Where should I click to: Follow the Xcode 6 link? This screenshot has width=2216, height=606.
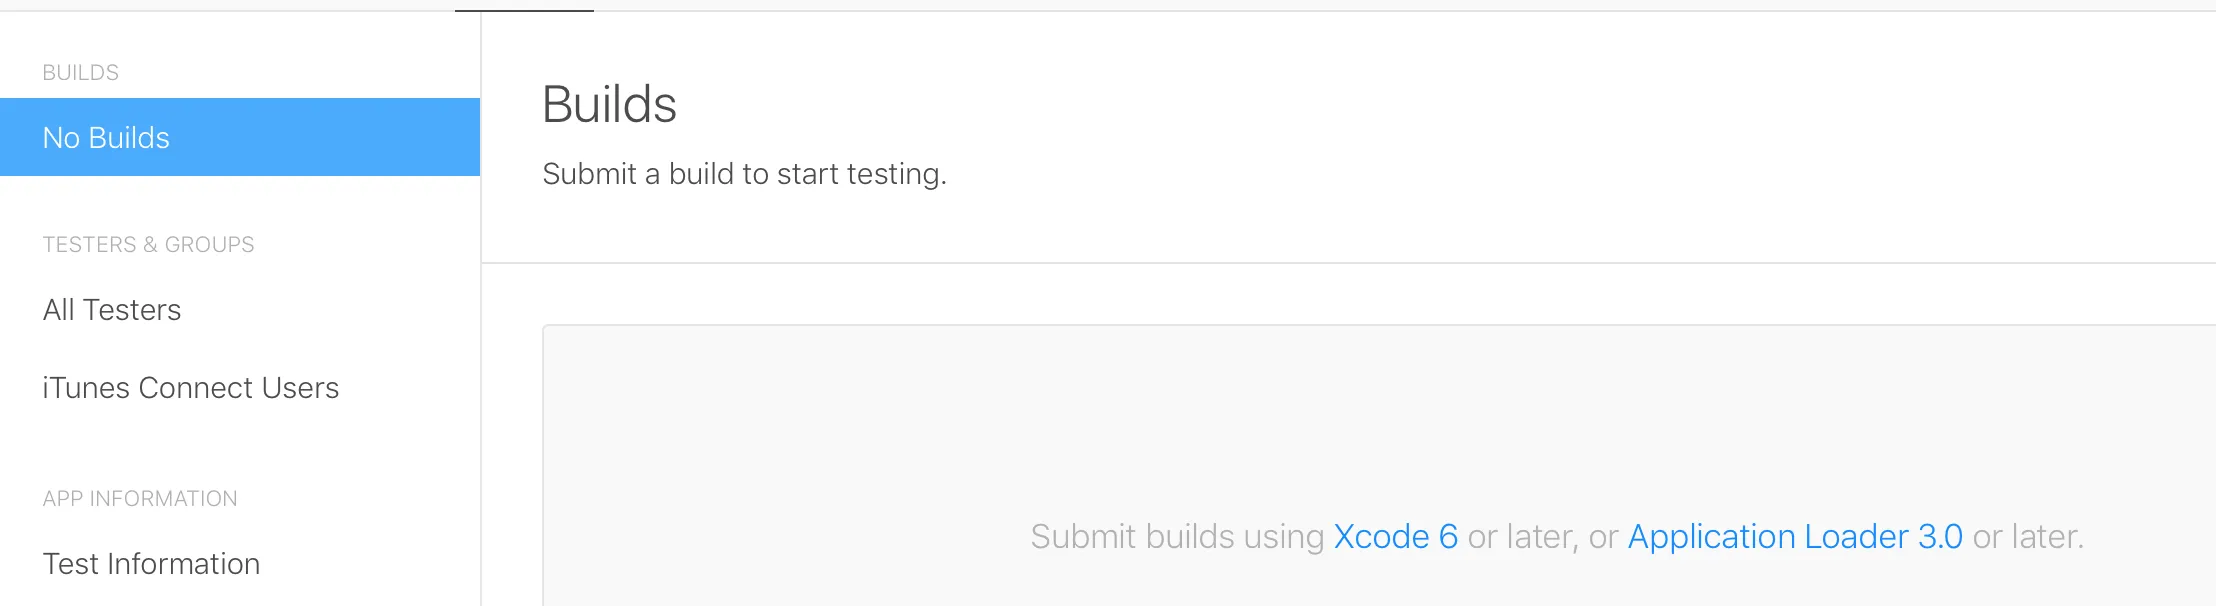(1395, 537)
